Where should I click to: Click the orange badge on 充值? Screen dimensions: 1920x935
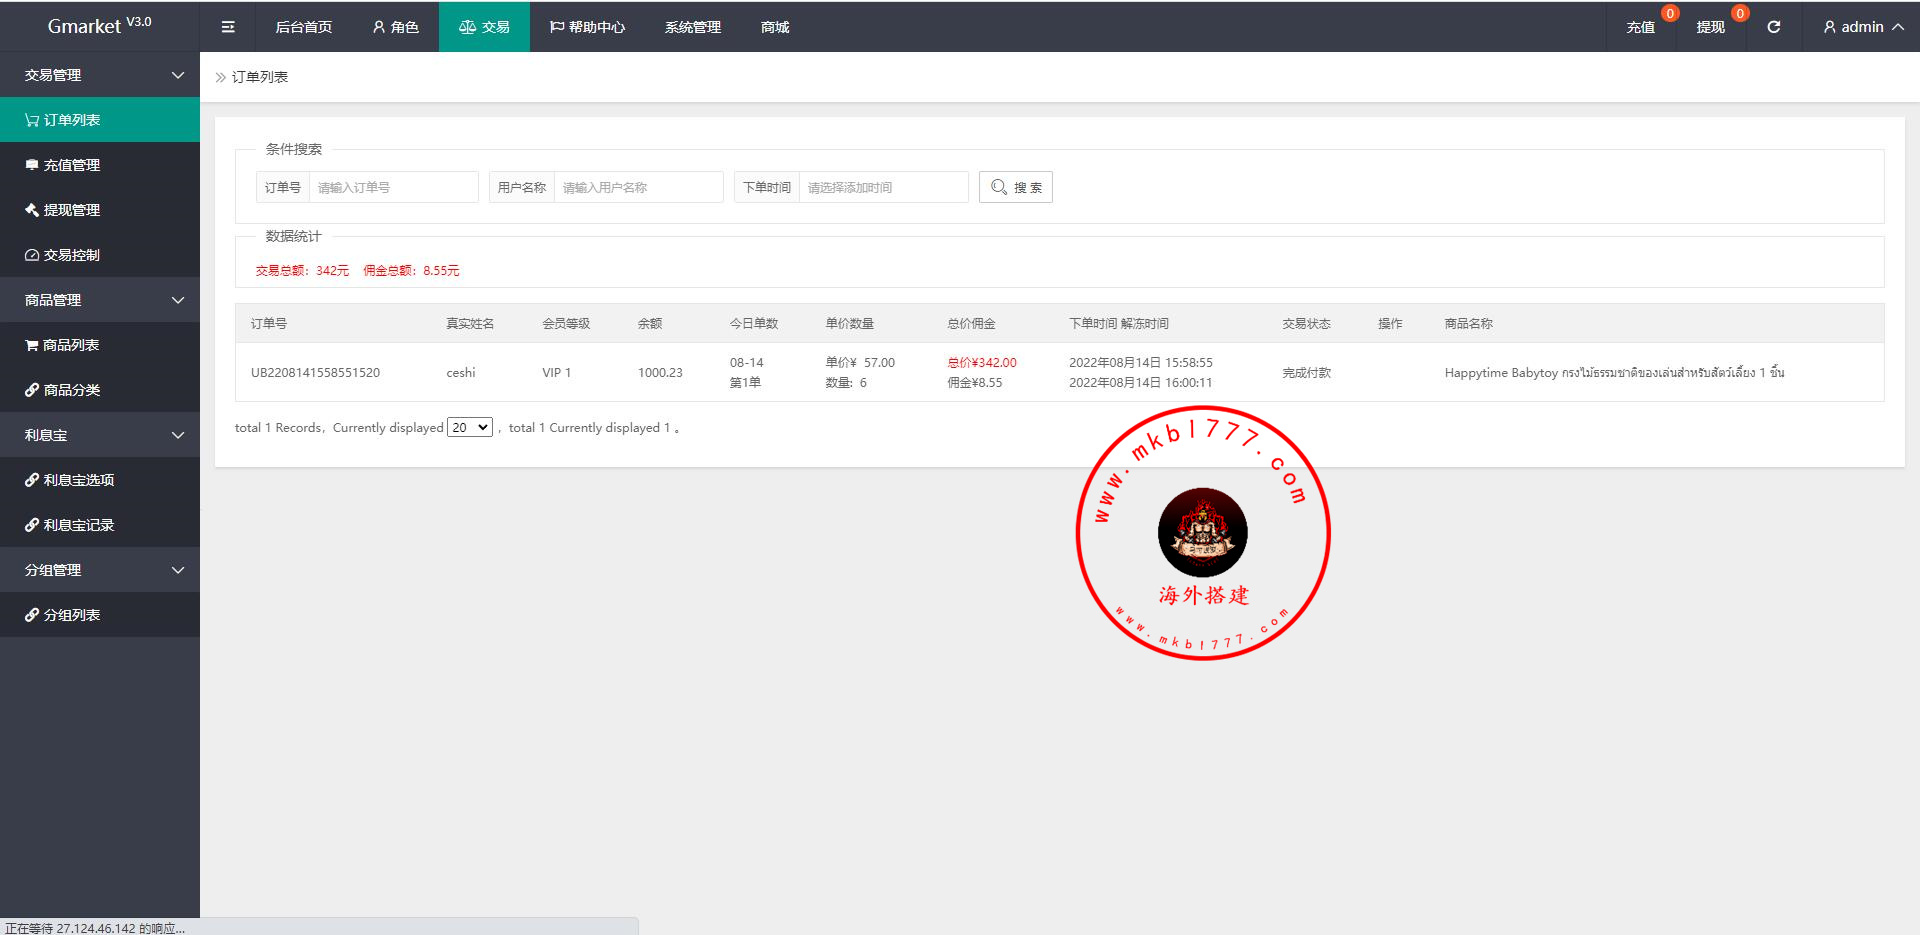tap(1670, 13)
